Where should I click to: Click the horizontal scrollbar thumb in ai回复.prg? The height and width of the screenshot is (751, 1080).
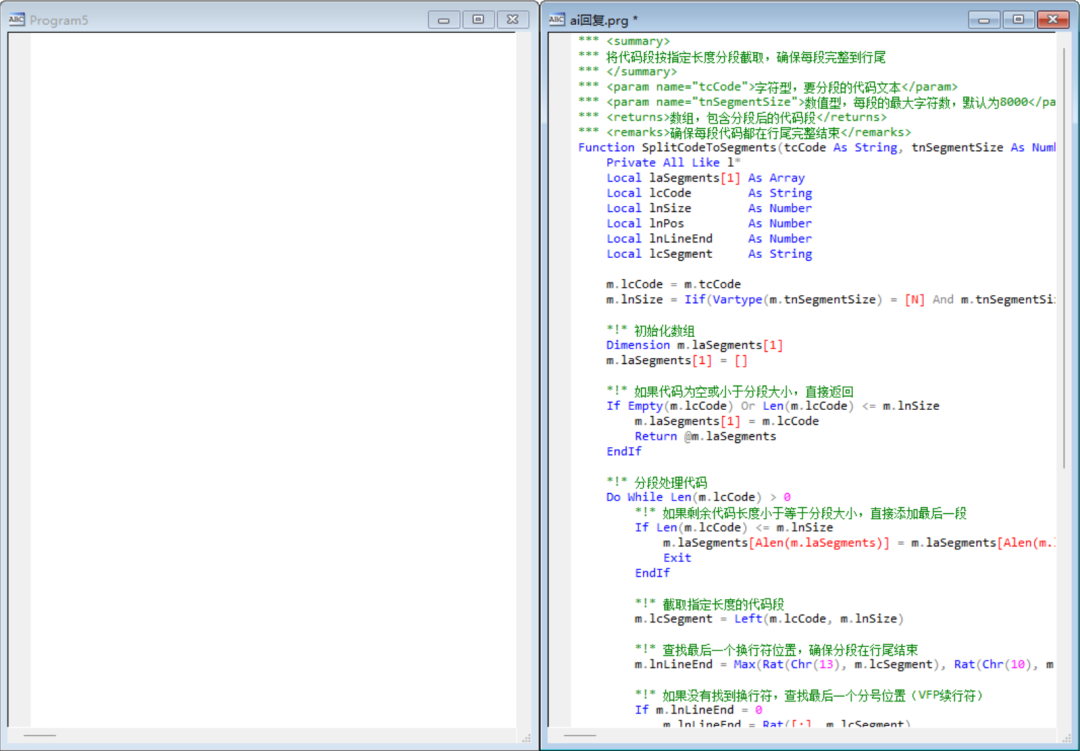pos(580,735)
